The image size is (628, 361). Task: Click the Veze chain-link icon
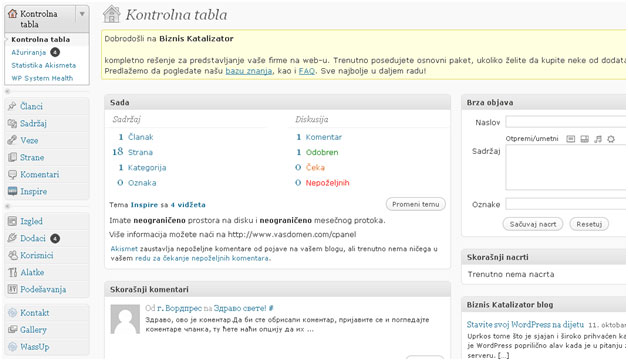coord(12,140)
